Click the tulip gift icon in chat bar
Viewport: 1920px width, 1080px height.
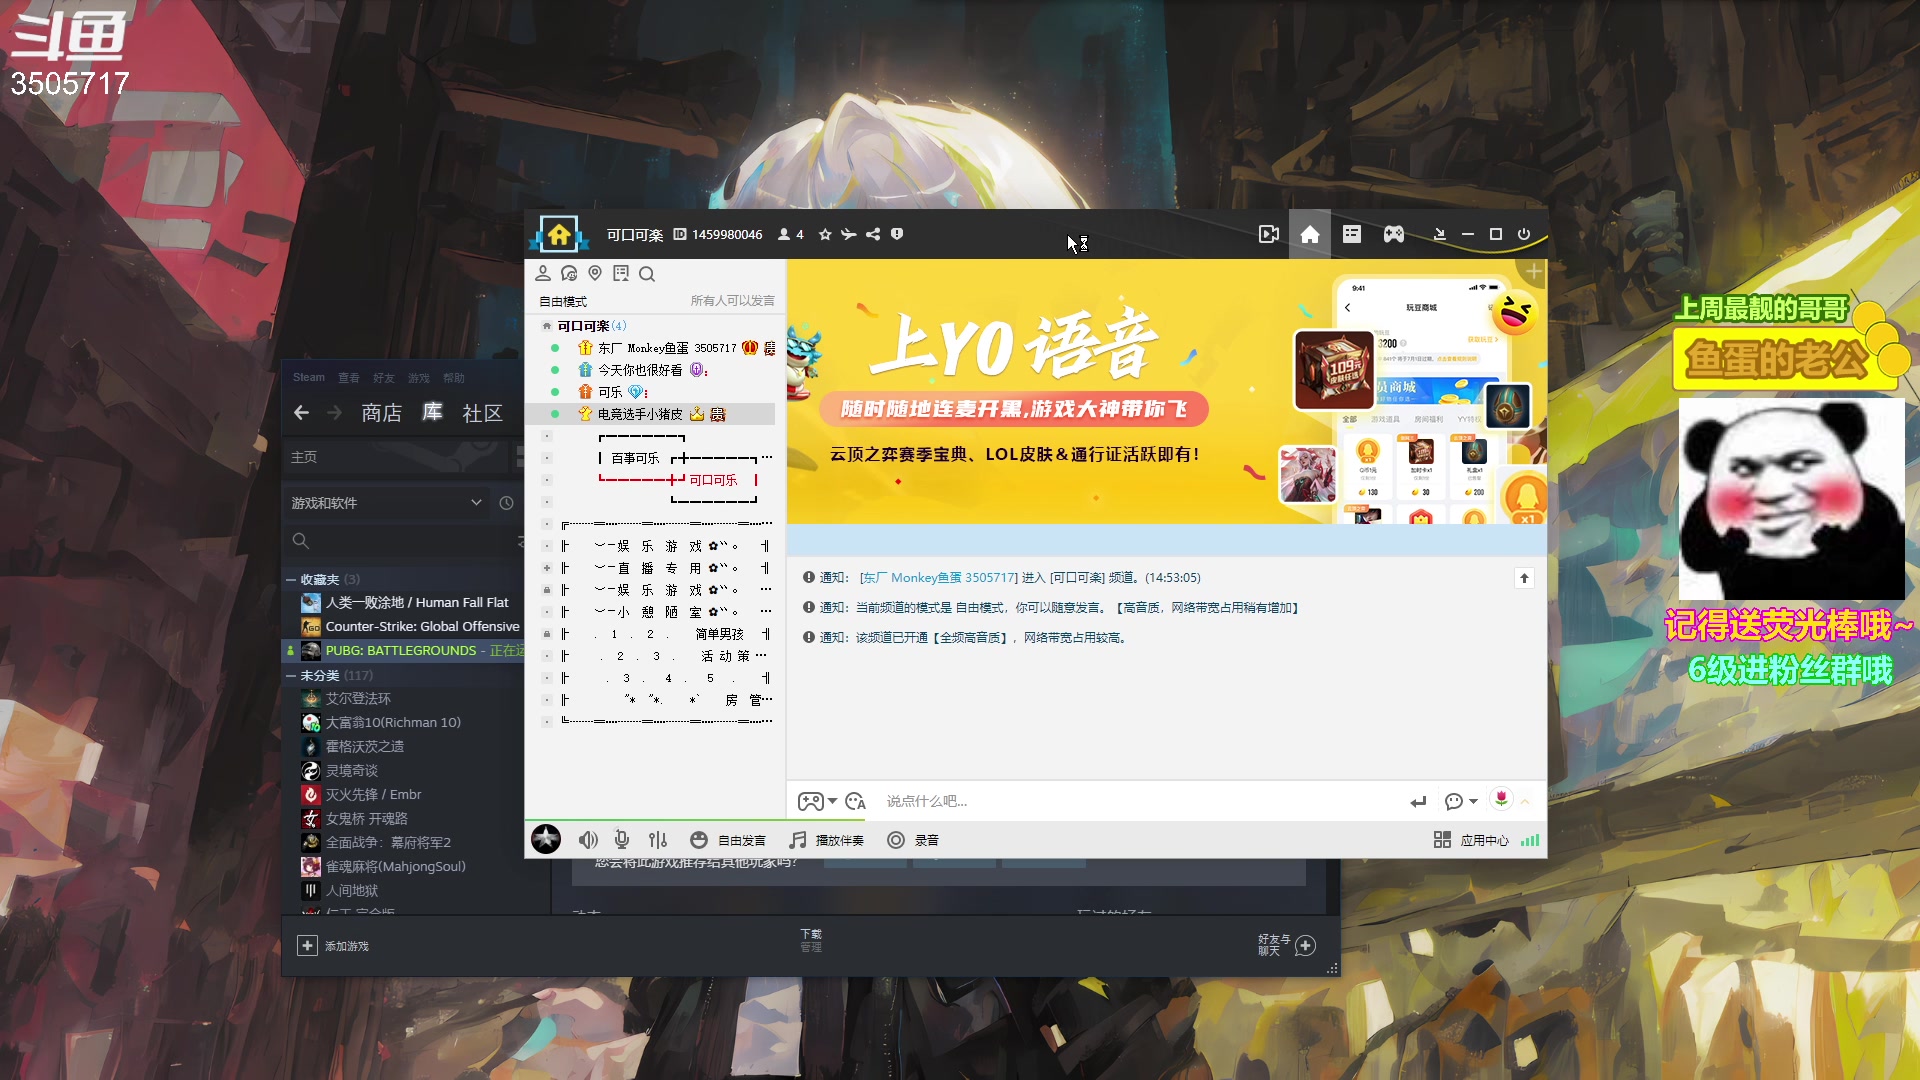(x=1501, y=799)
